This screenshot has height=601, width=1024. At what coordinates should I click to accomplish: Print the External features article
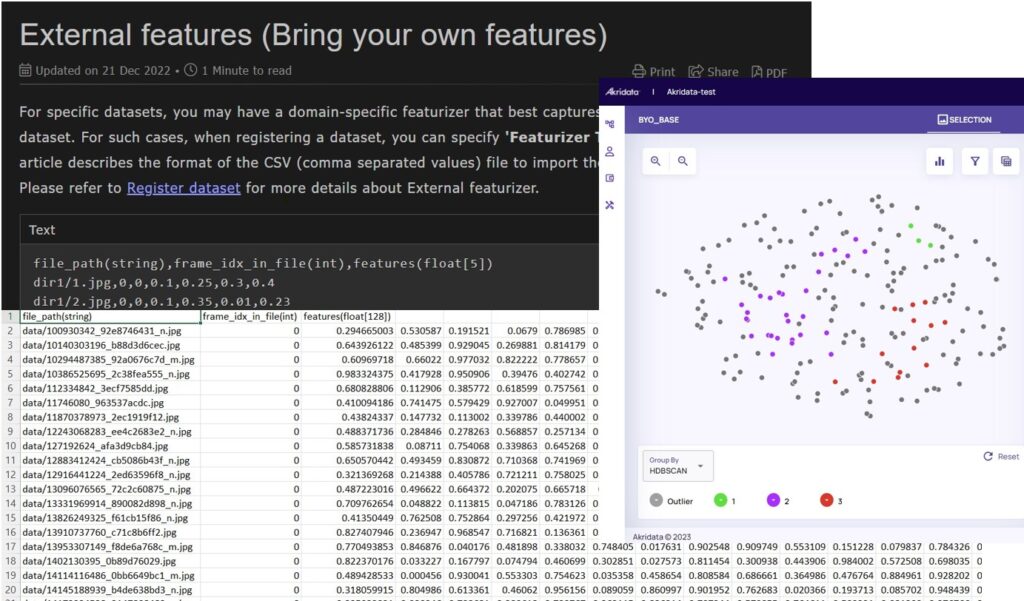655,72
